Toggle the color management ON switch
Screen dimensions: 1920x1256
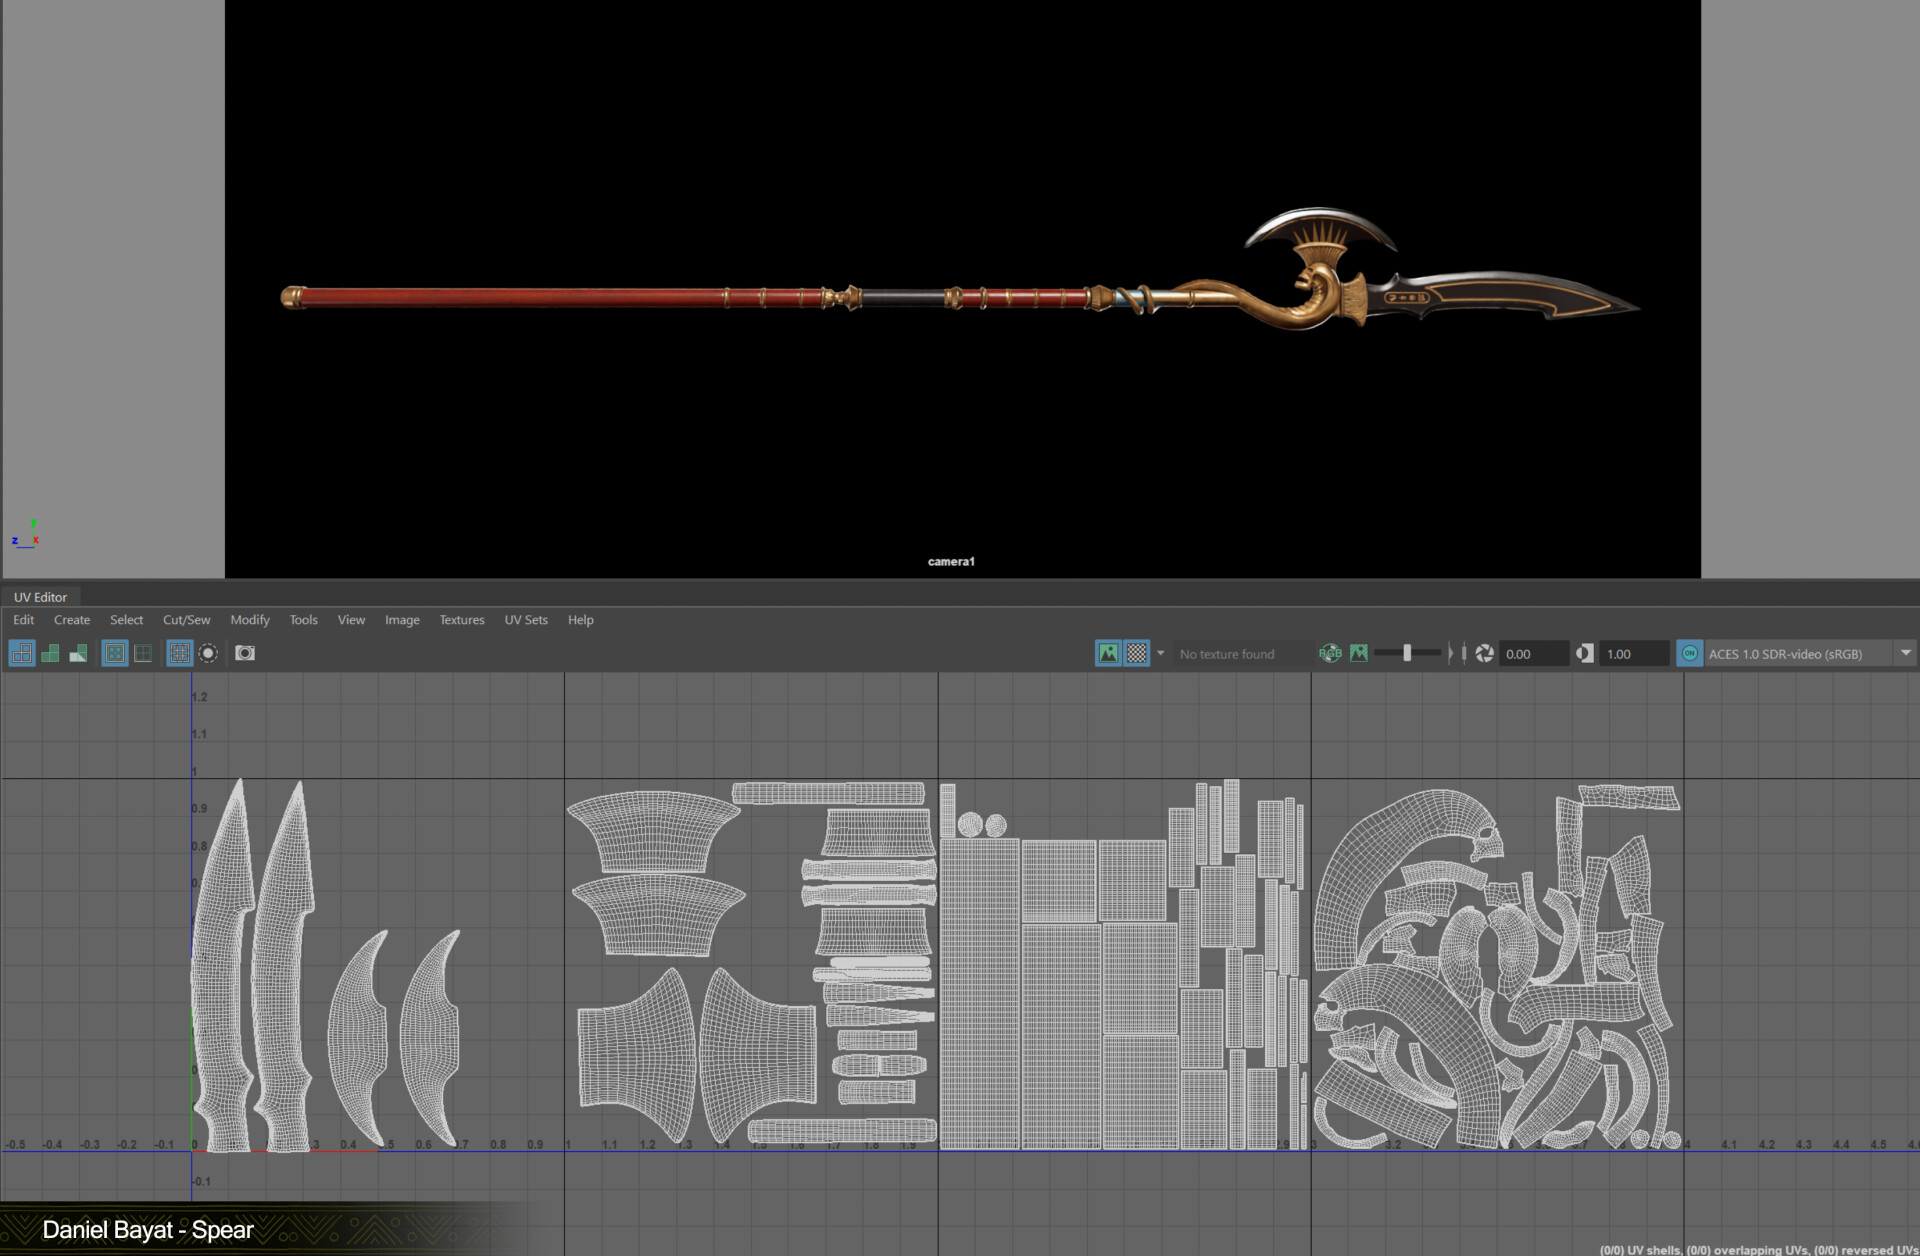pyautogui.click(x=1690, y=653)
